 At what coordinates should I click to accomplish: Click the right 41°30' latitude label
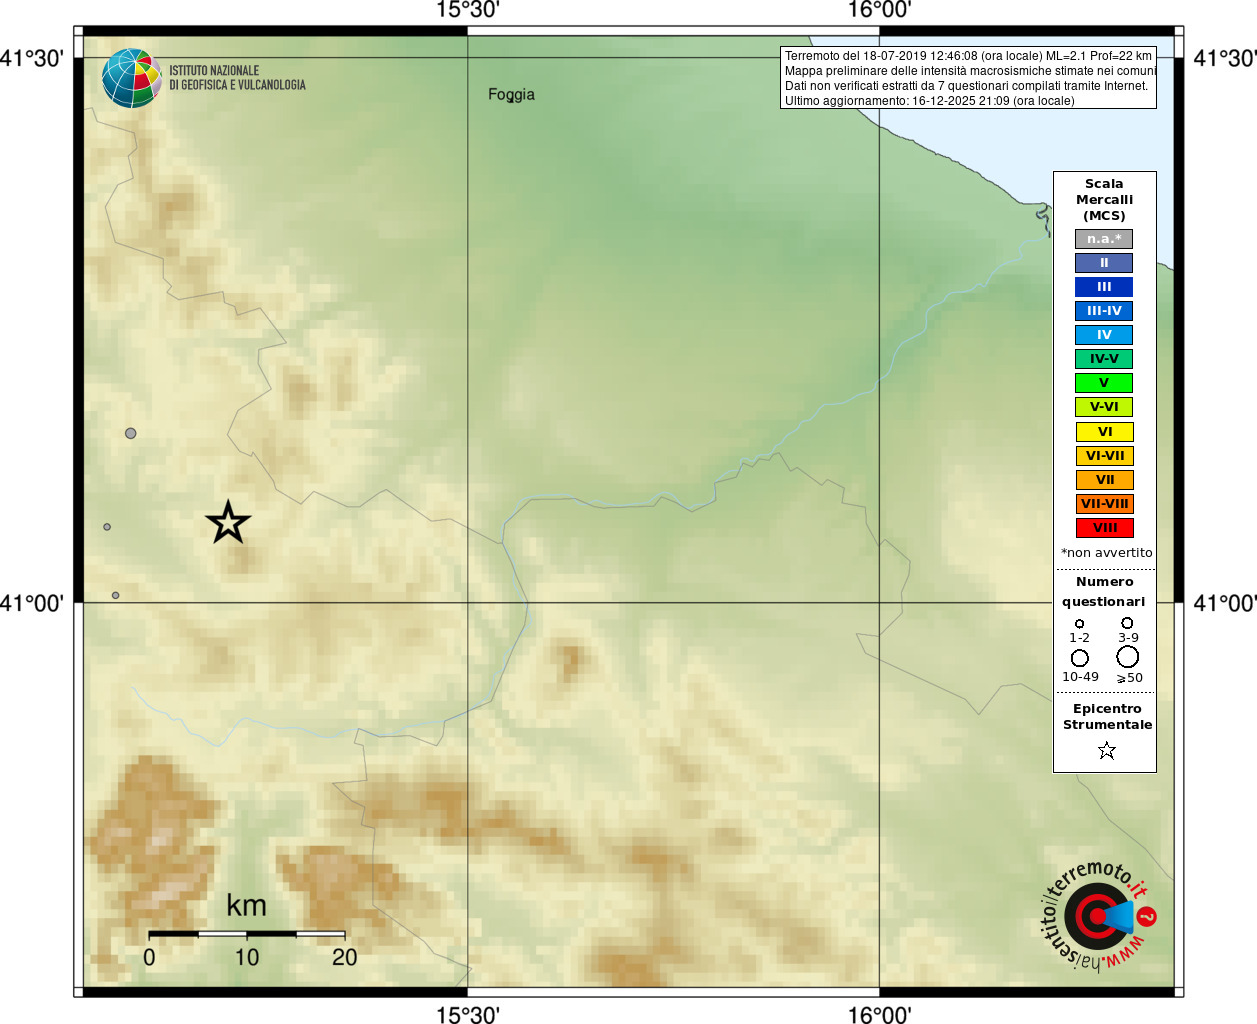tap(1225, 58)
